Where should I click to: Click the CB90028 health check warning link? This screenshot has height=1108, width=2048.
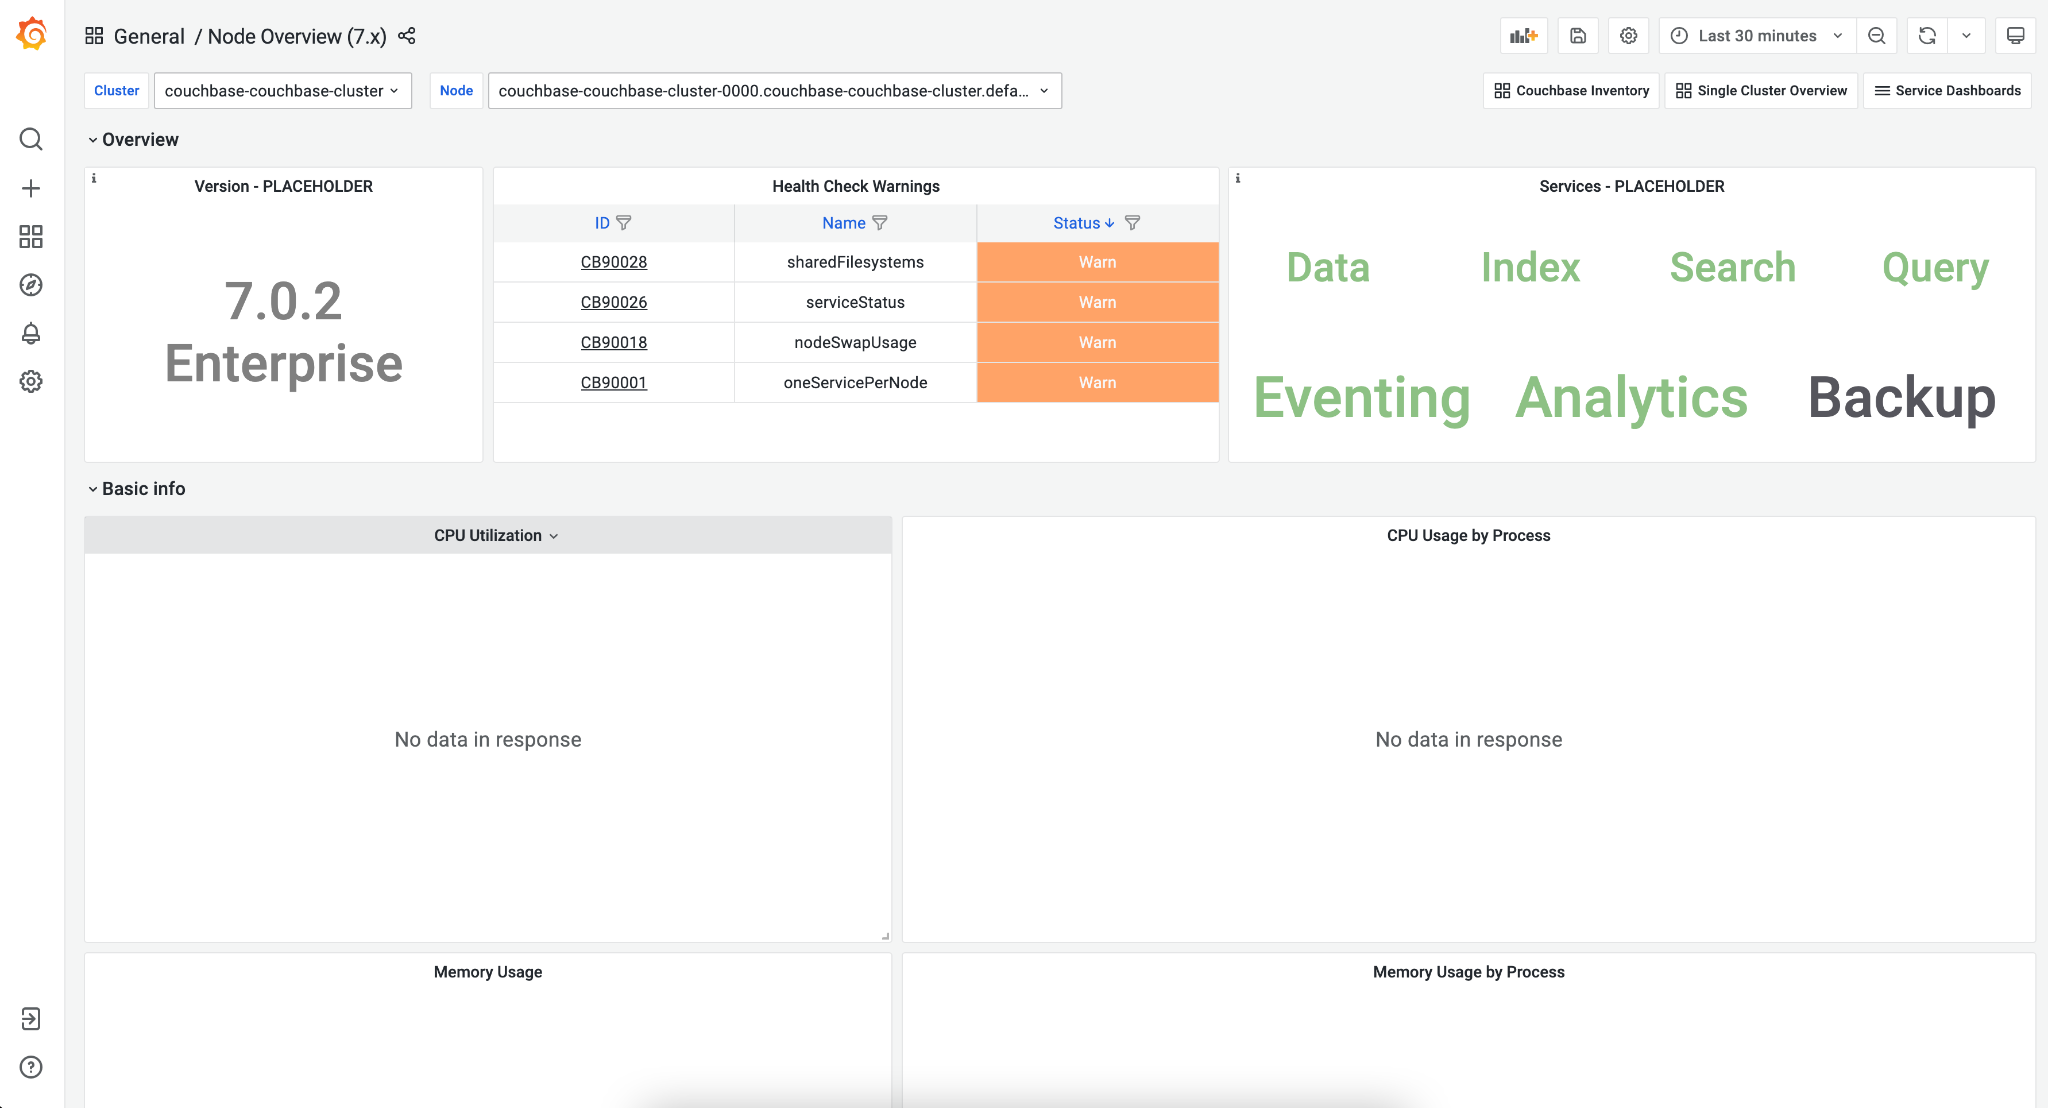pyautogui.click(x=613, y=262)
